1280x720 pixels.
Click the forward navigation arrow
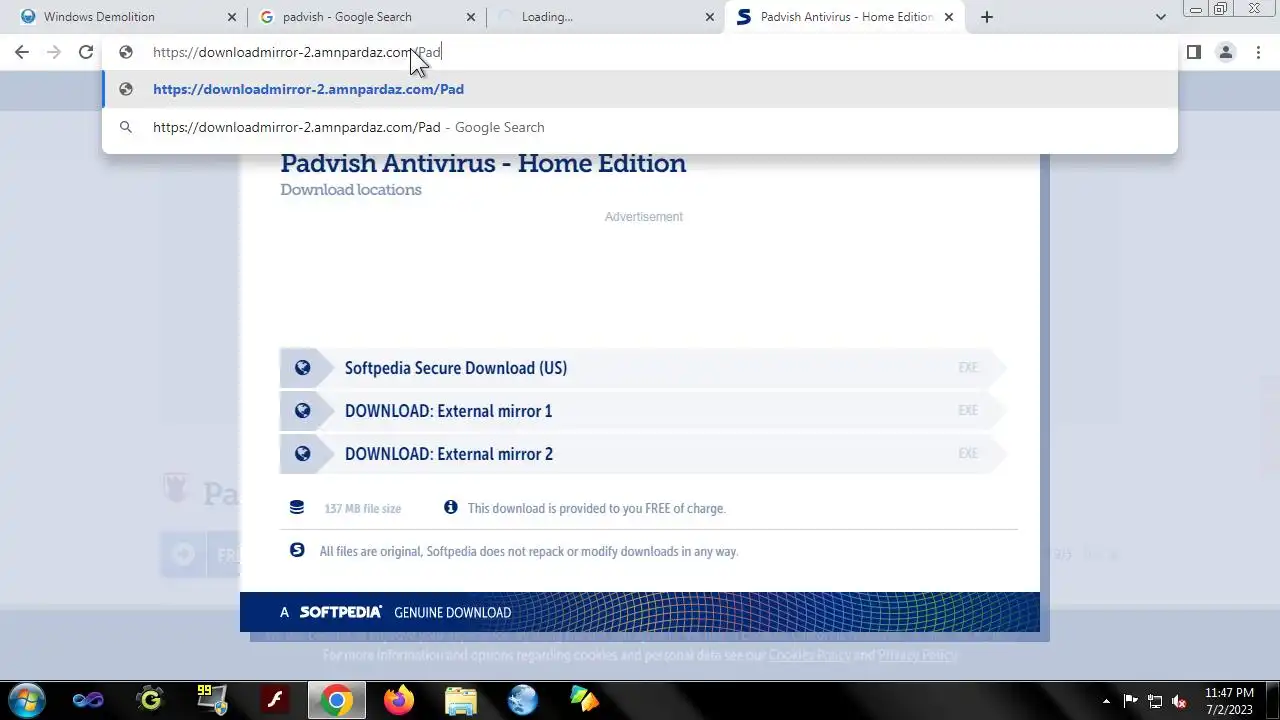(x=54, y=52)
